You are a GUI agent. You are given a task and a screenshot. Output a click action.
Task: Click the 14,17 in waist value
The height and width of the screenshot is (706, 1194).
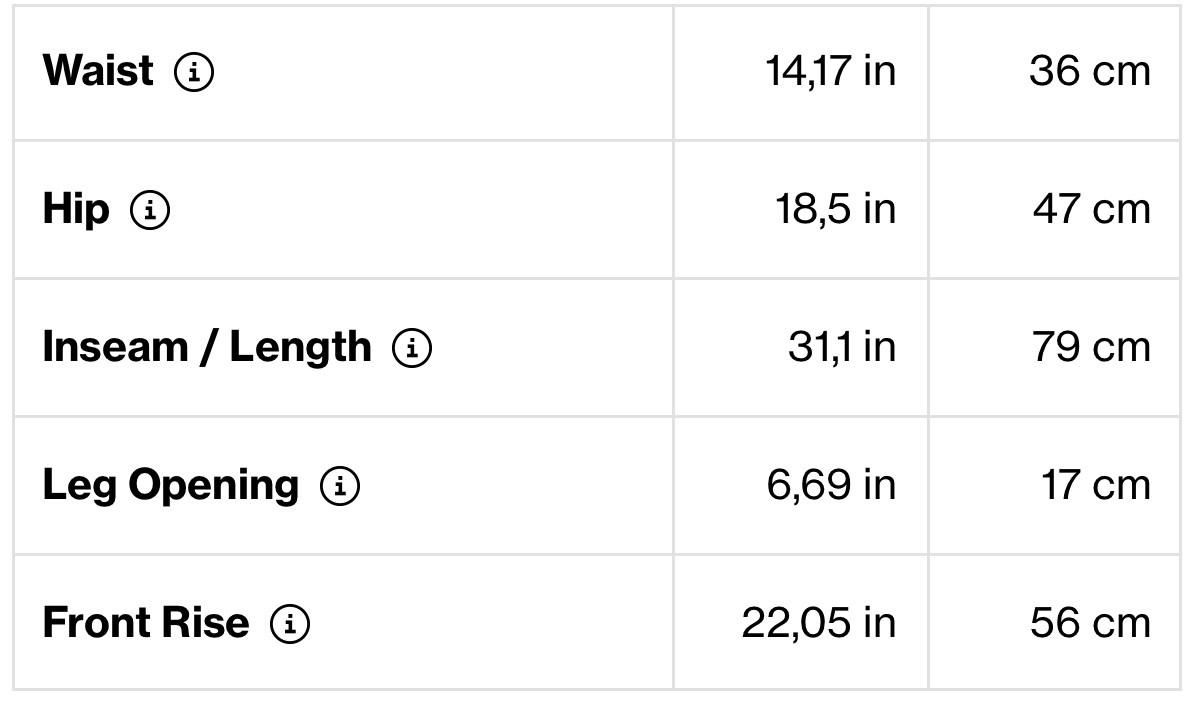[831, 72]
